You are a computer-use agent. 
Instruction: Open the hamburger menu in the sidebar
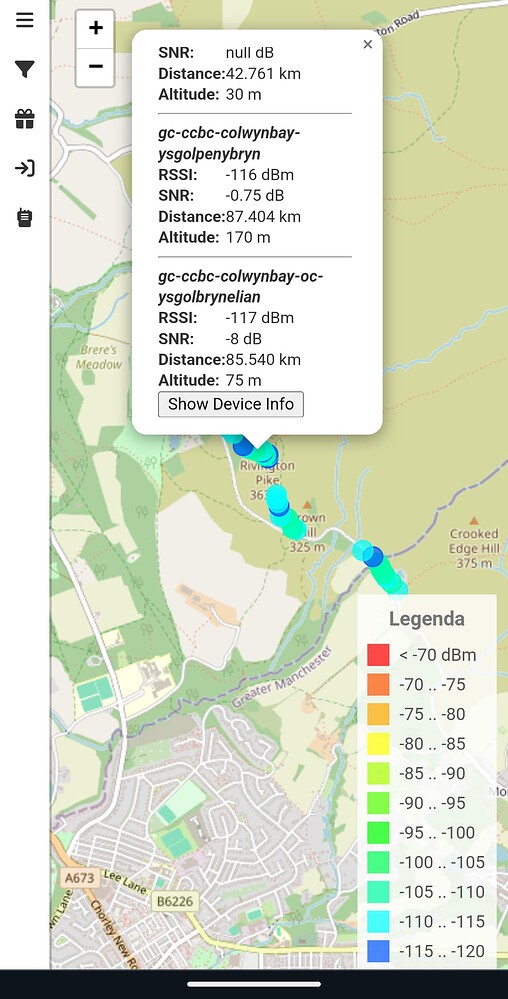(25, 20)
